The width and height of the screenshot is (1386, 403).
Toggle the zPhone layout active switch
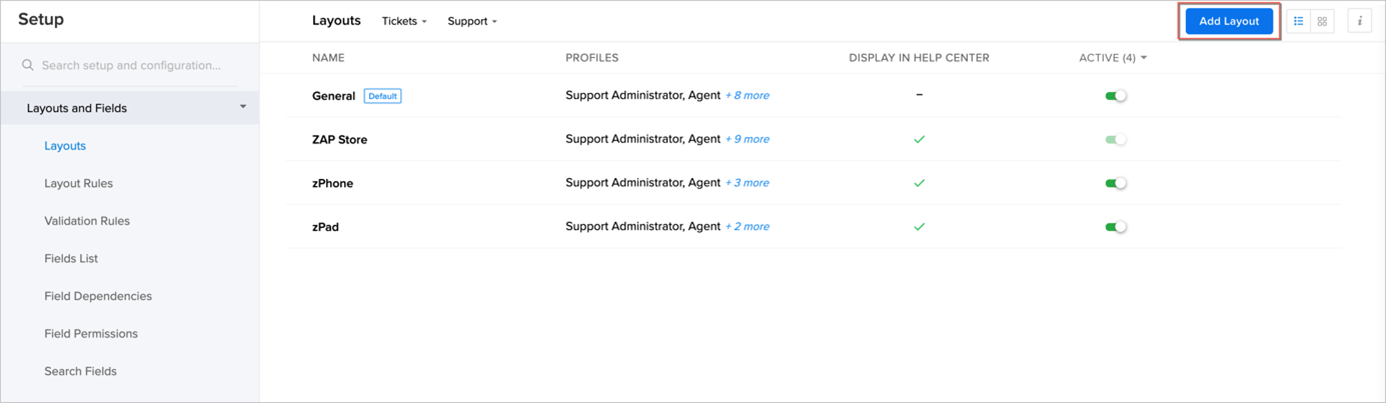[1116, 183]
